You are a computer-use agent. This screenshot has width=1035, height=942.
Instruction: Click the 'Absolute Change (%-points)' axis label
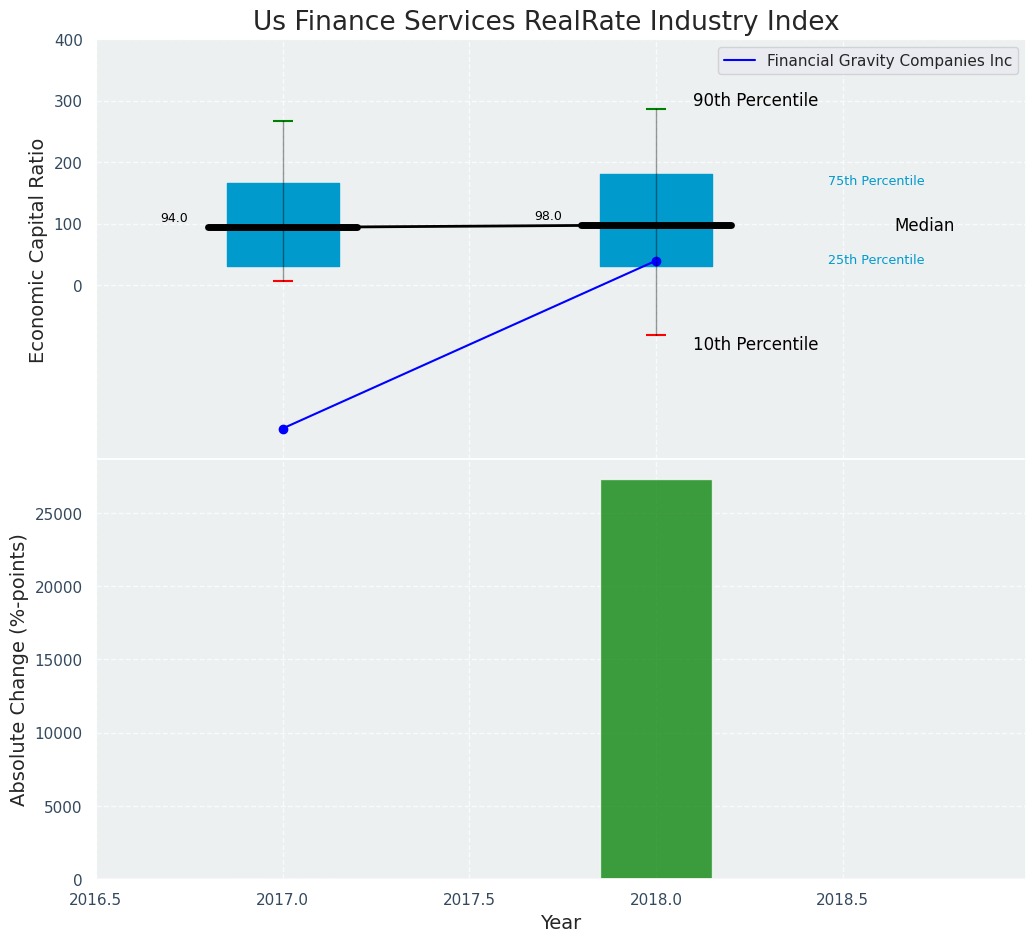click(x=19, y=669)
